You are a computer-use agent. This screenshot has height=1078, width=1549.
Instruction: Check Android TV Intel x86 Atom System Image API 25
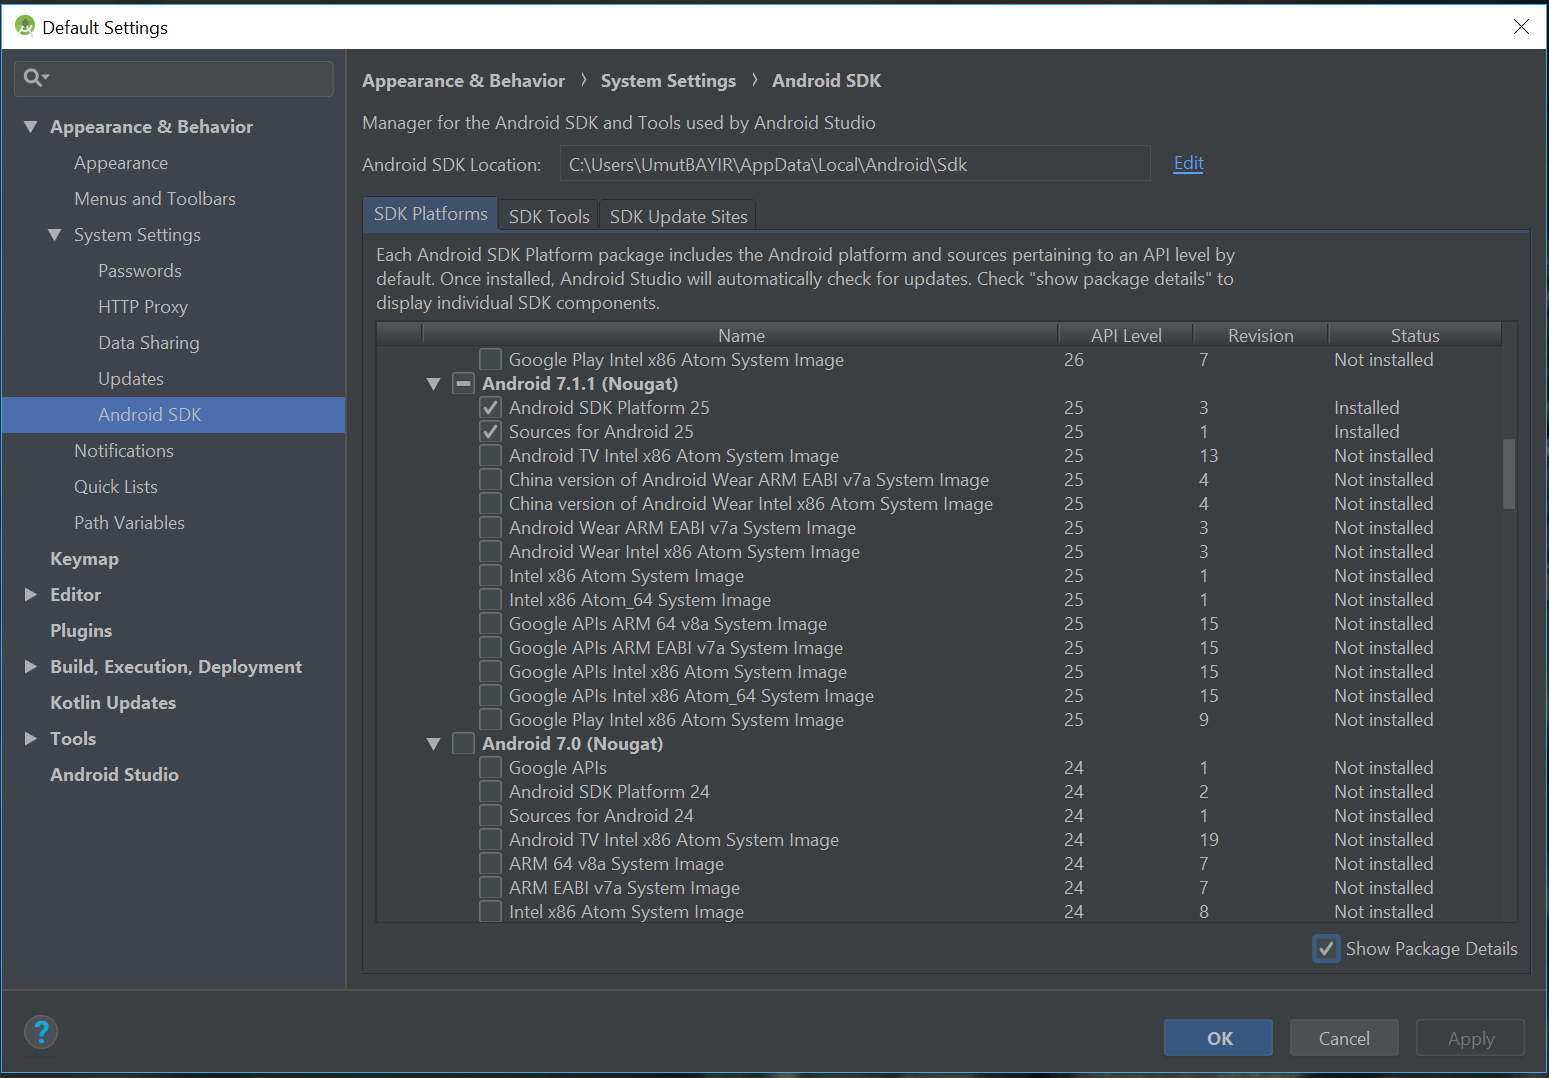[x=490, y=456]
